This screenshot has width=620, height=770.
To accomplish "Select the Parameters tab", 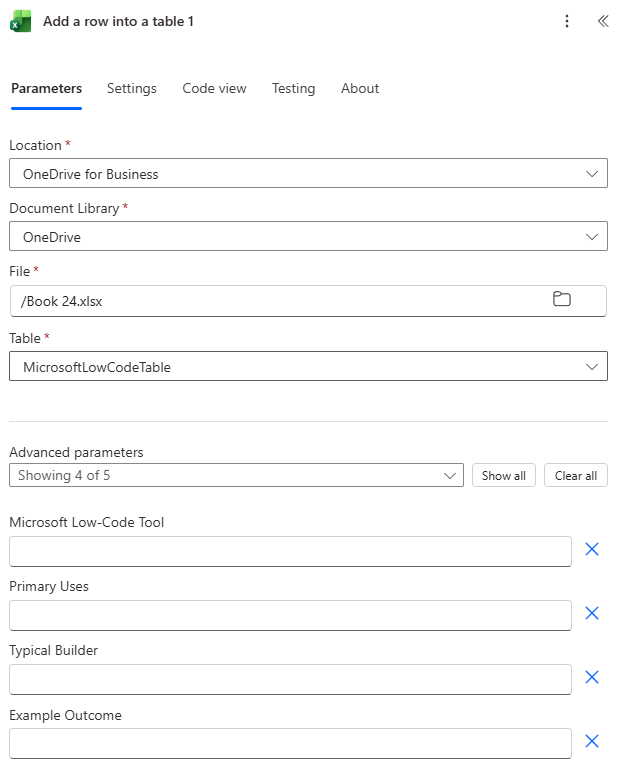I will 47,88.
